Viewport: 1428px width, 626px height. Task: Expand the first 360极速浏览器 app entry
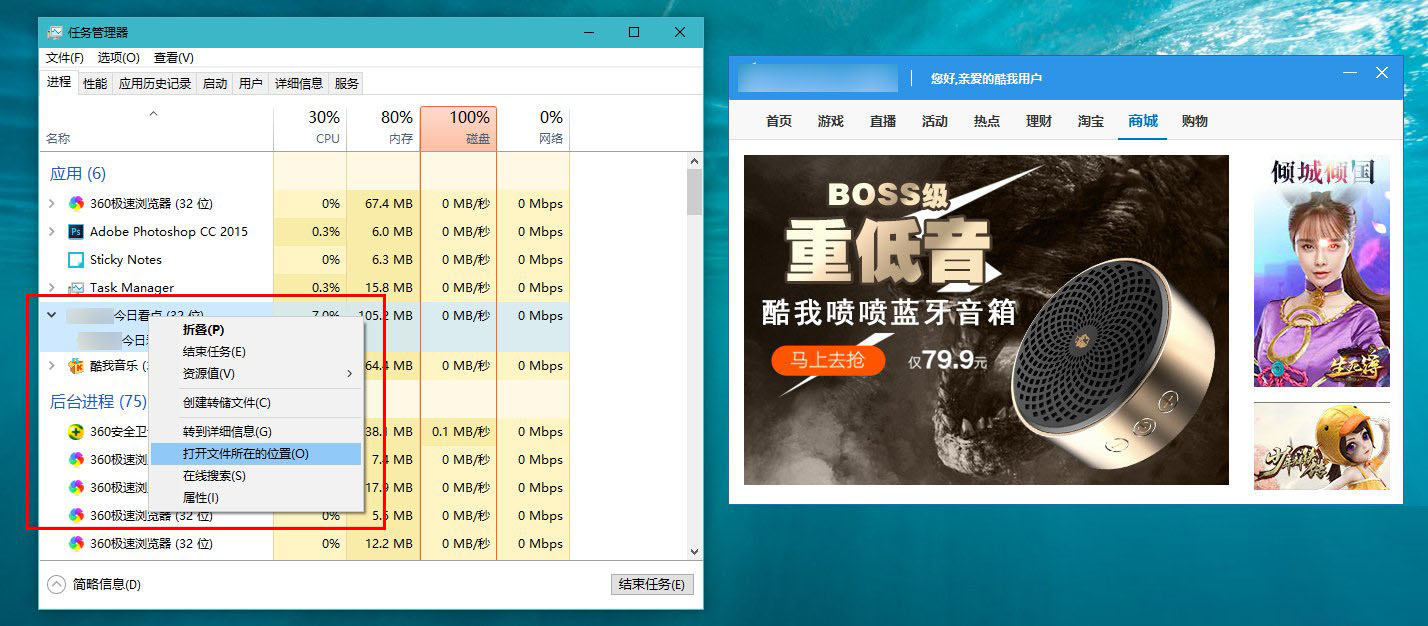point(52,204)
